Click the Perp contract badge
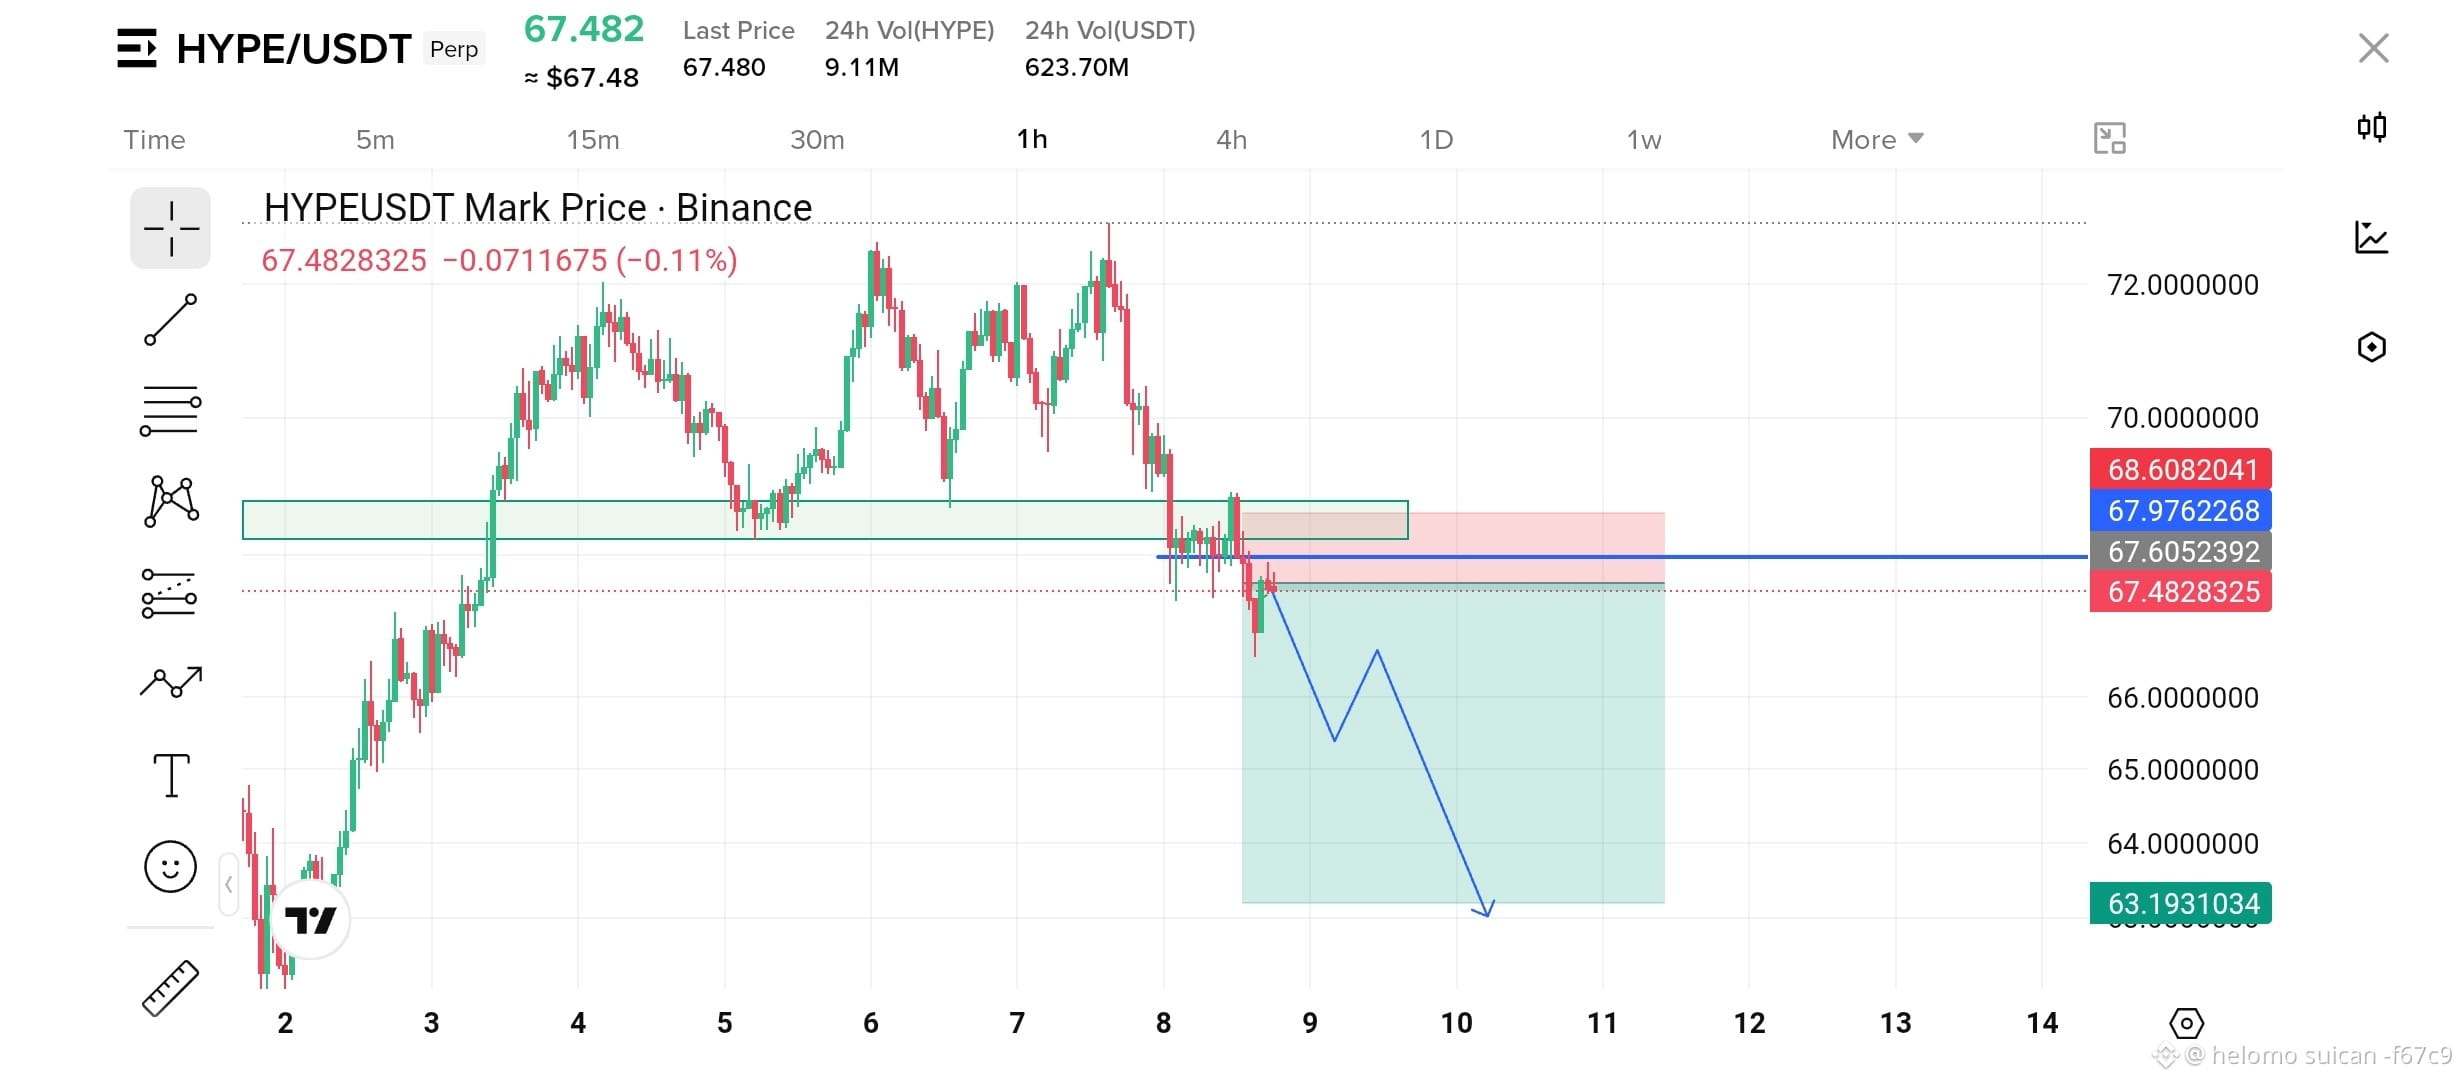Viewport: 2460px width, 1080px height. [x=454, y=49]
